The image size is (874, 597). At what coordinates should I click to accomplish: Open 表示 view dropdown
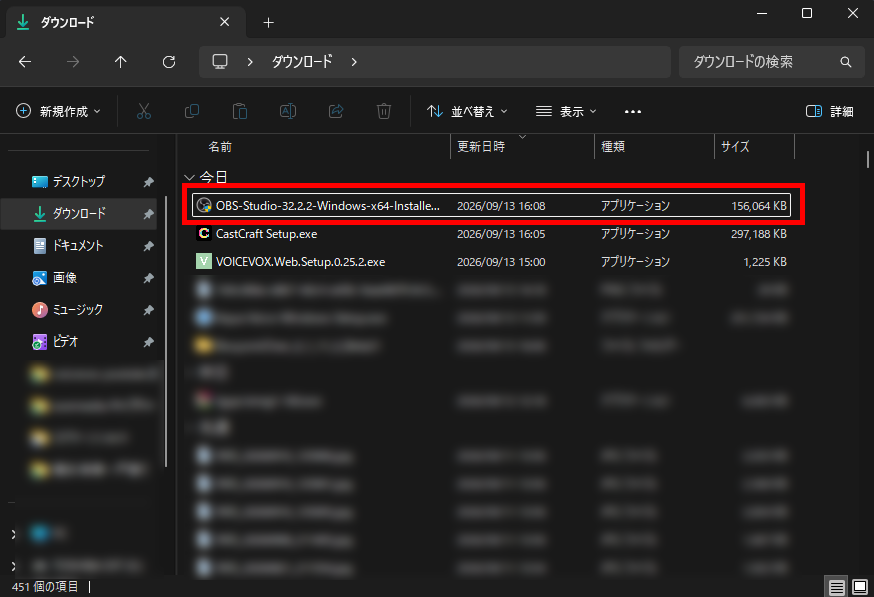(566, 111)
